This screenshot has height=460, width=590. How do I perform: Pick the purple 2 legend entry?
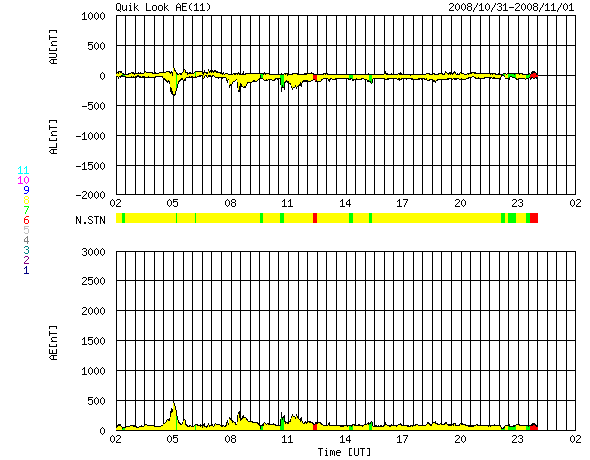coord(26,260)
